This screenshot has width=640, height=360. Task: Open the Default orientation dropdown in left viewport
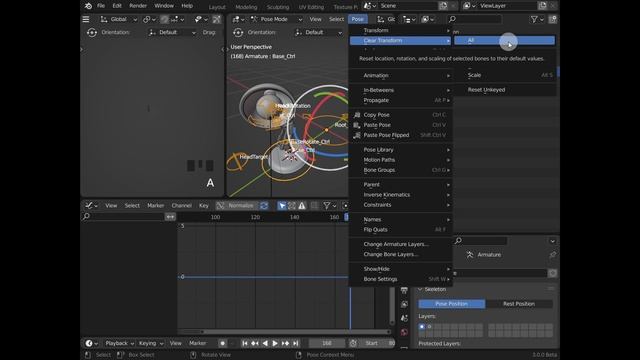point(172,32)
